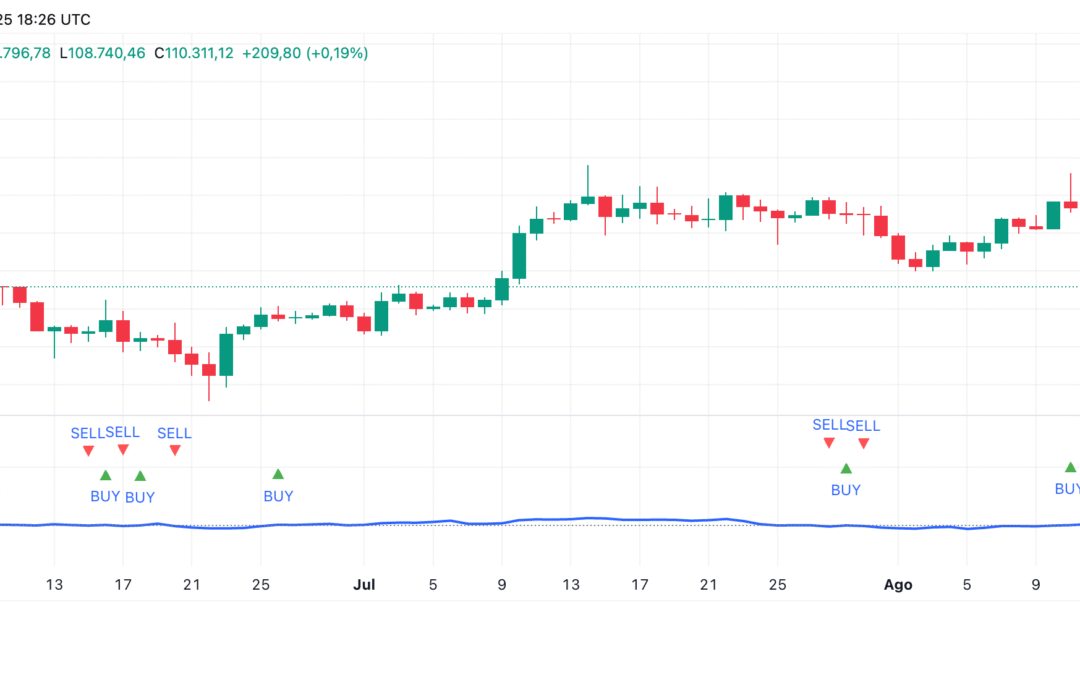
Task: Click the last red SELL triangle before Ago
Action: coord(863,444)
